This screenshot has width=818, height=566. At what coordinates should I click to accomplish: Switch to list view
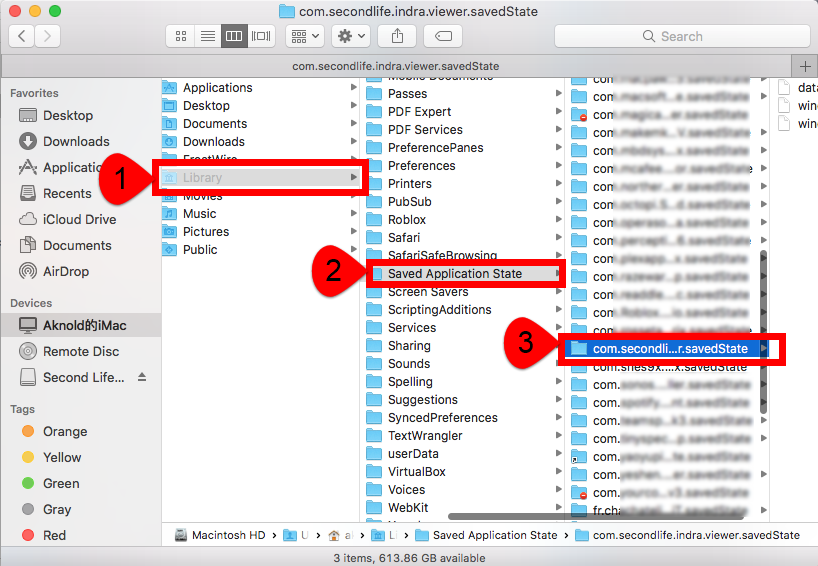coord(208,36)
